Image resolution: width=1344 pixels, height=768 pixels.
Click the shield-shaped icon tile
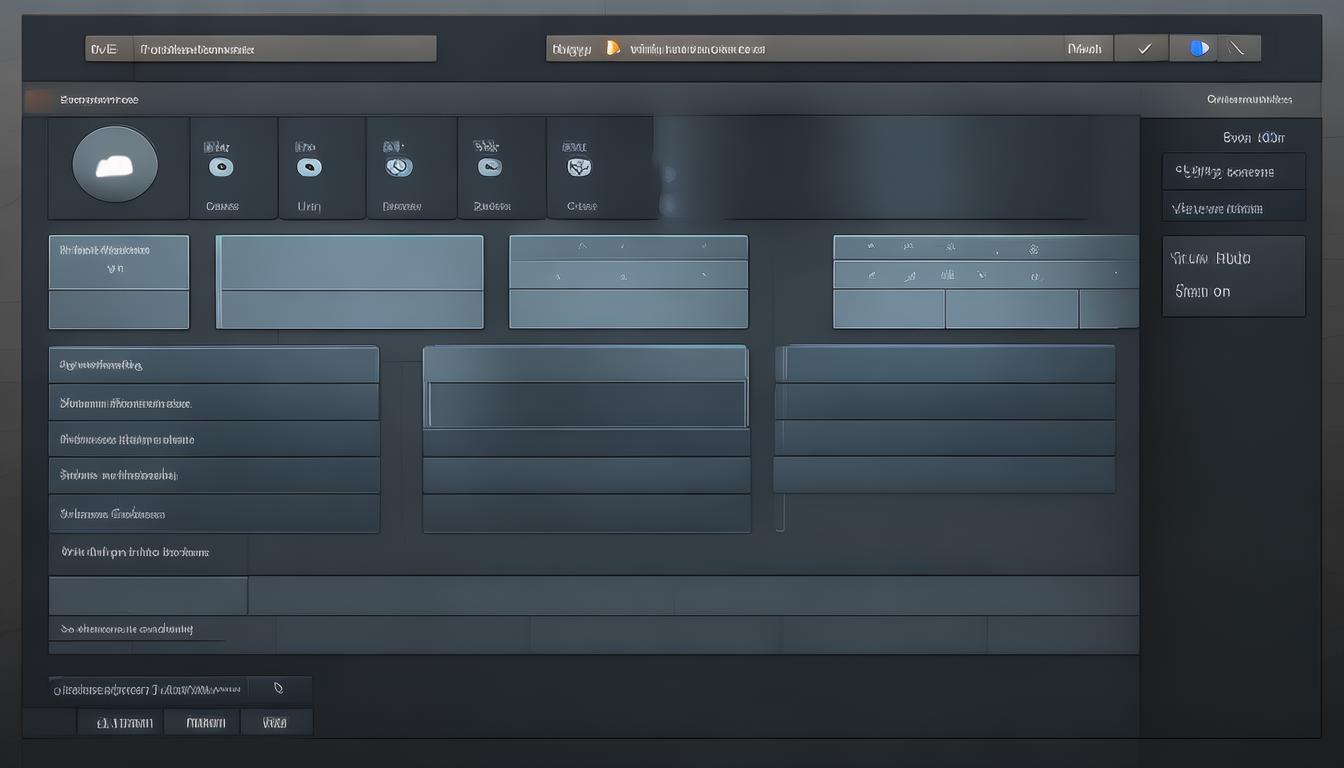coord(579,168)
